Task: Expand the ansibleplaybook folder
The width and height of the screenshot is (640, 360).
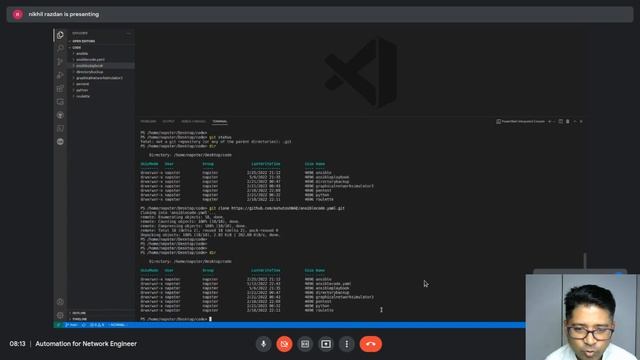Action: [101, 66]
